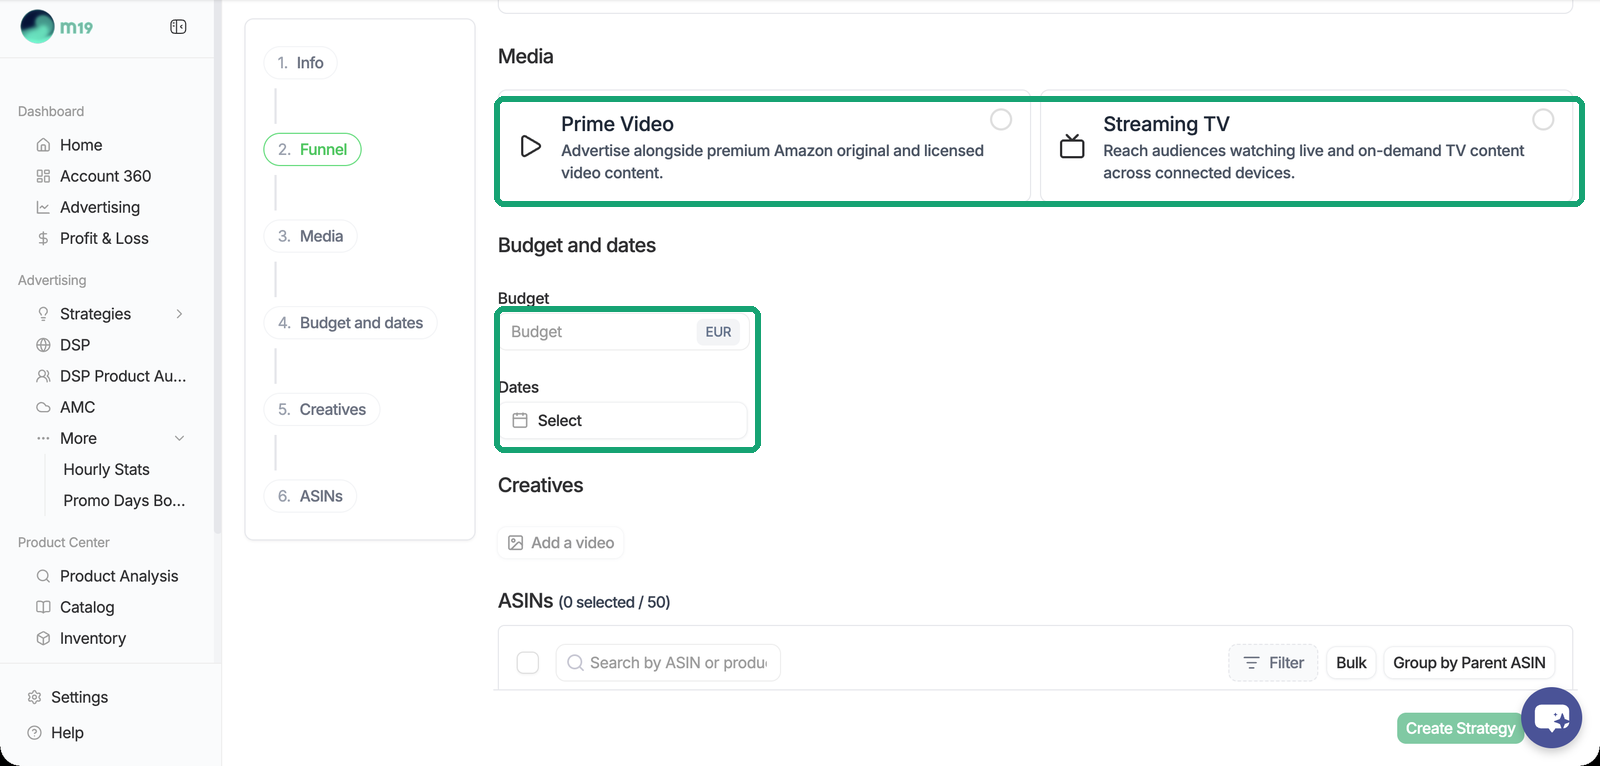Collapse the More menu chevron
Viewport: 1600px width, 766px height.
tap(179, 438)
